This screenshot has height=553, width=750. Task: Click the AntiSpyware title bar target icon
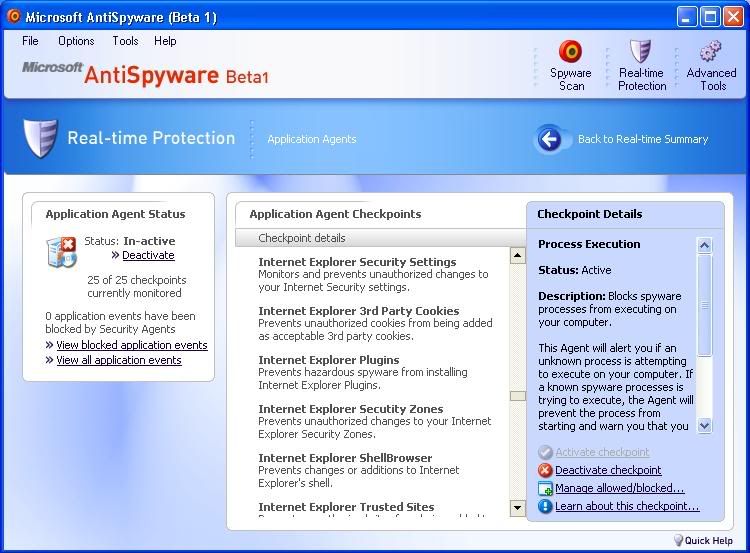(14, 16)
